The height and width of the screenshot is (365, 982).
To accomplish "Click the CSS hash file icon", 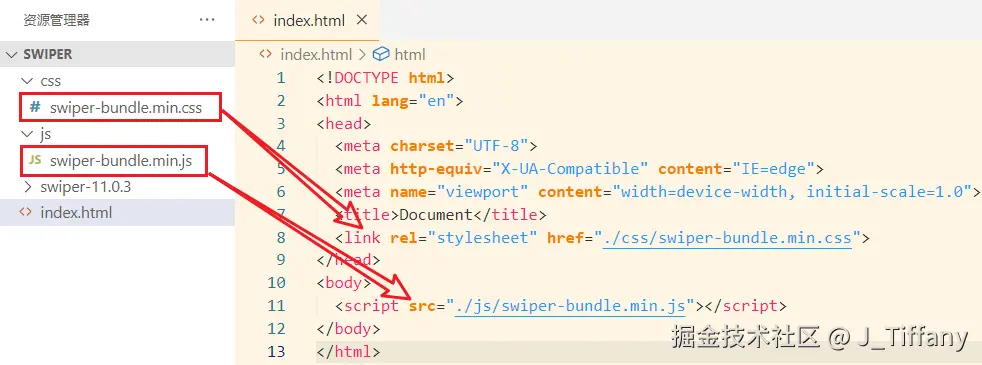I will [x=35, y=108].
